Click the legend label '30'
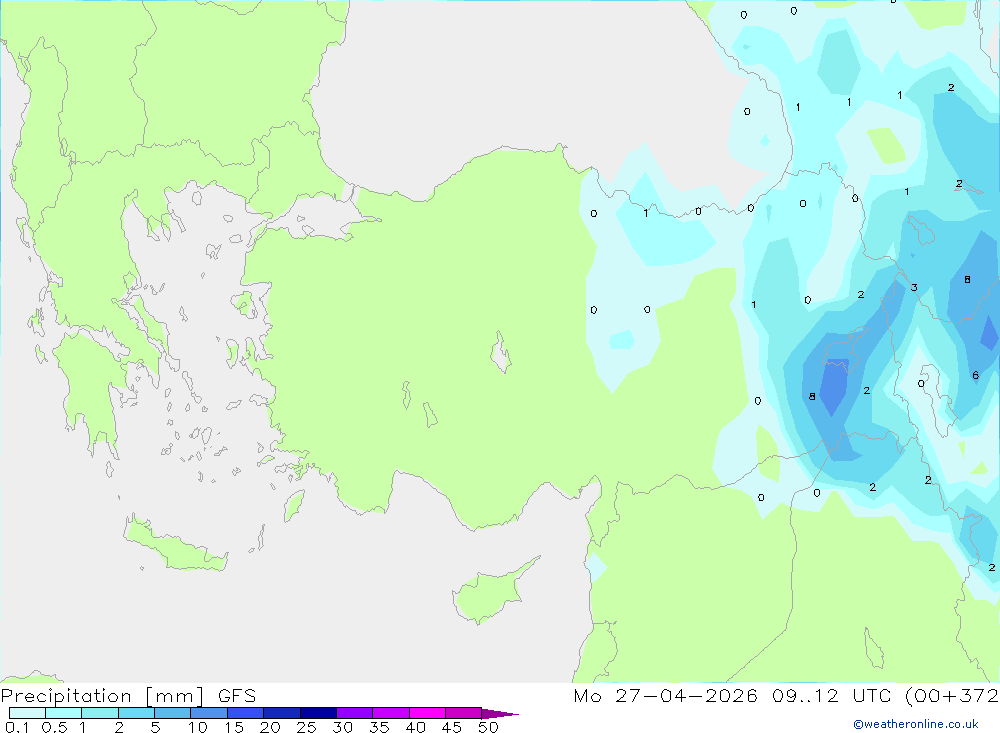1000x733 pixels. 342,727
